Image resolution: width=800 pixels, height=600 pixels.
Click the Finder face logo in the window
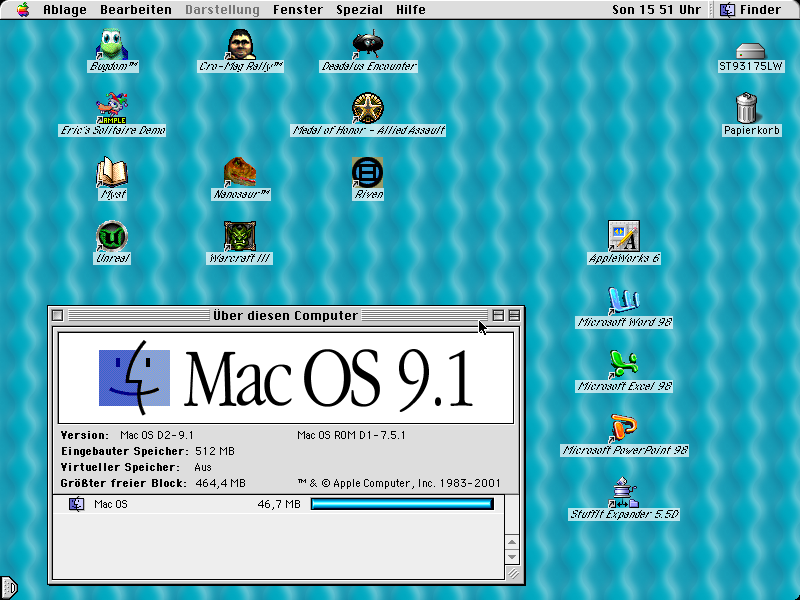point(134,378)
